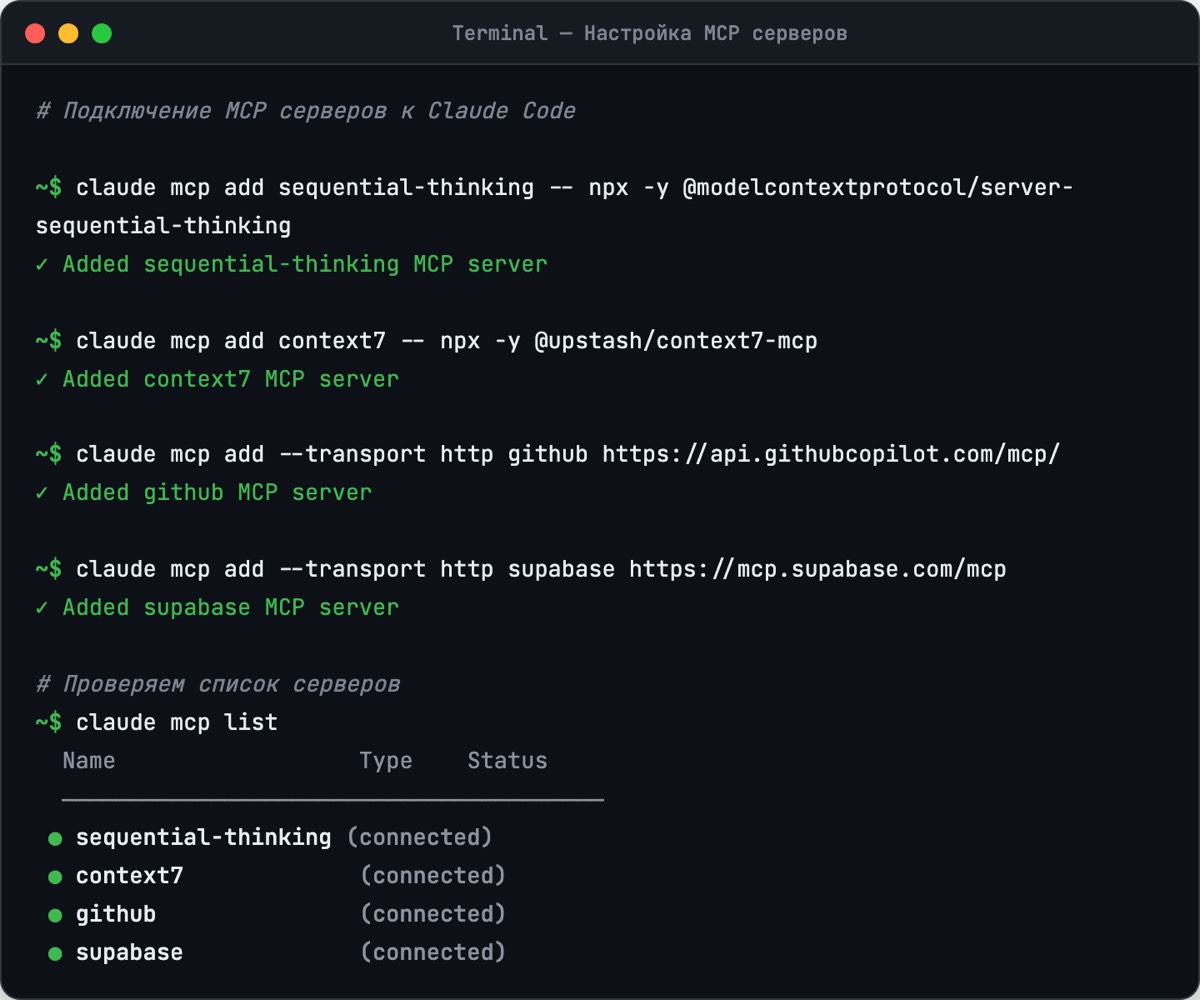Click the checkmark before Added context7
This screenshot has width=1200, height=1000.
click(x=42, y=379)
